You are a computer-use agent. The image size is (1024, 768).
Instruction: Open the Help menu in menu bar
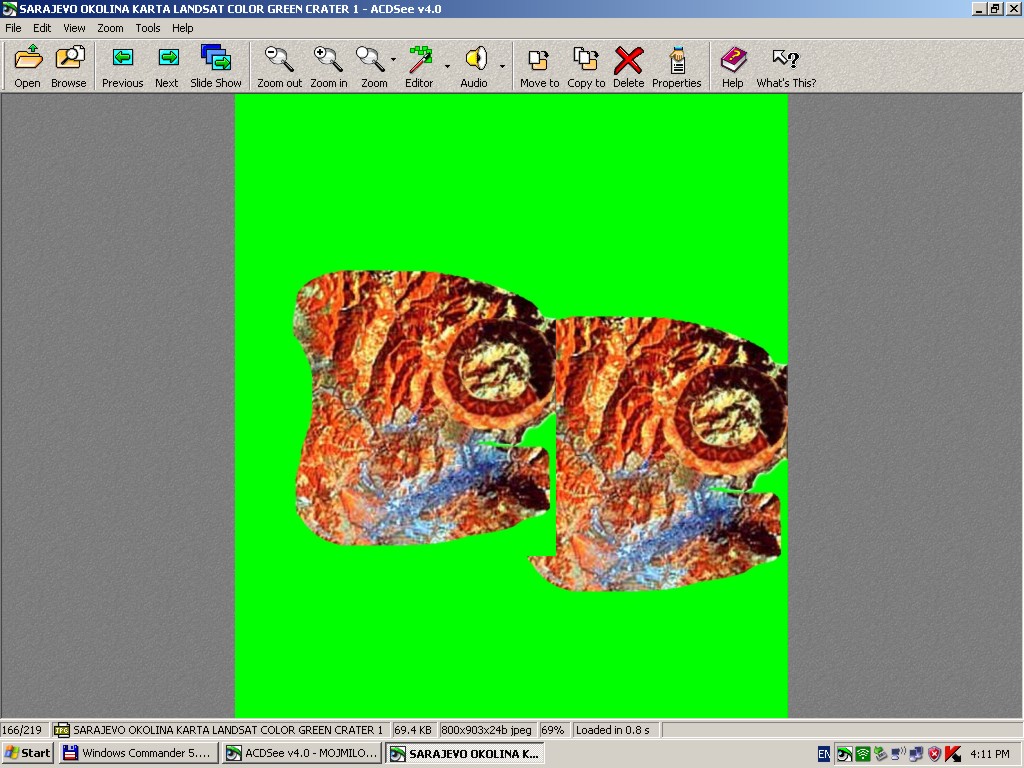click(183, 28)
